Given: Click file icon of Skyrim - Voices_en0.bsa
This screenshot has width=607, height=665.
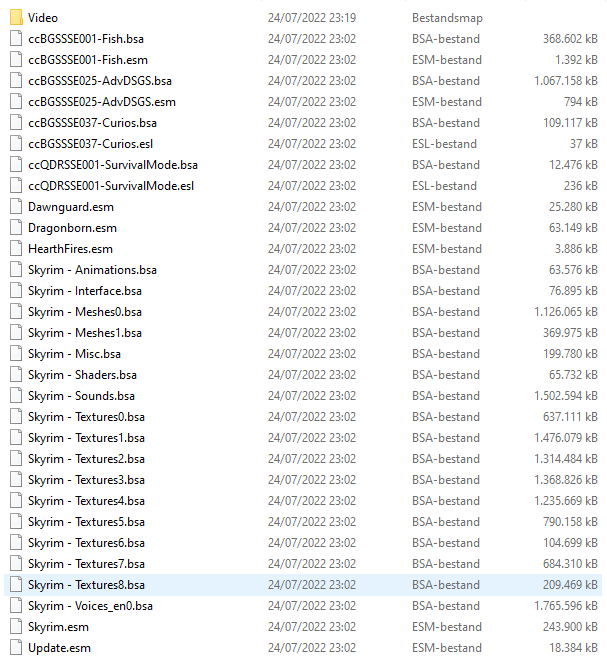Looking at the screenshot, I should click(16, 606).
